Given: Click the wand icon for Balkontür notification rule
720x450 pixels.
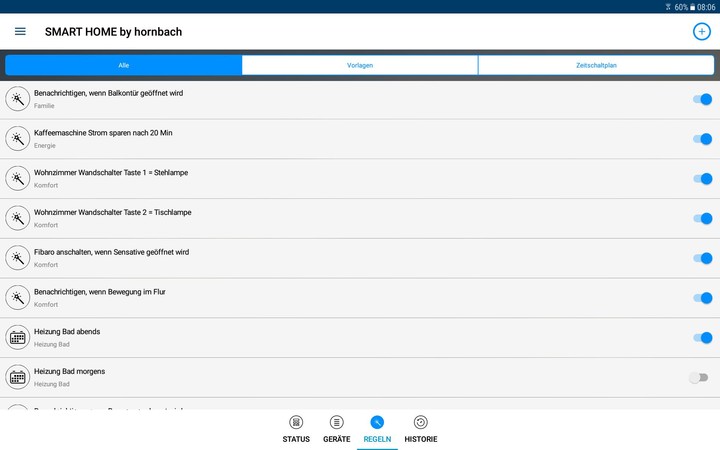Looking at the screenshot, I should pyautogui.click(x=17, y=99).
